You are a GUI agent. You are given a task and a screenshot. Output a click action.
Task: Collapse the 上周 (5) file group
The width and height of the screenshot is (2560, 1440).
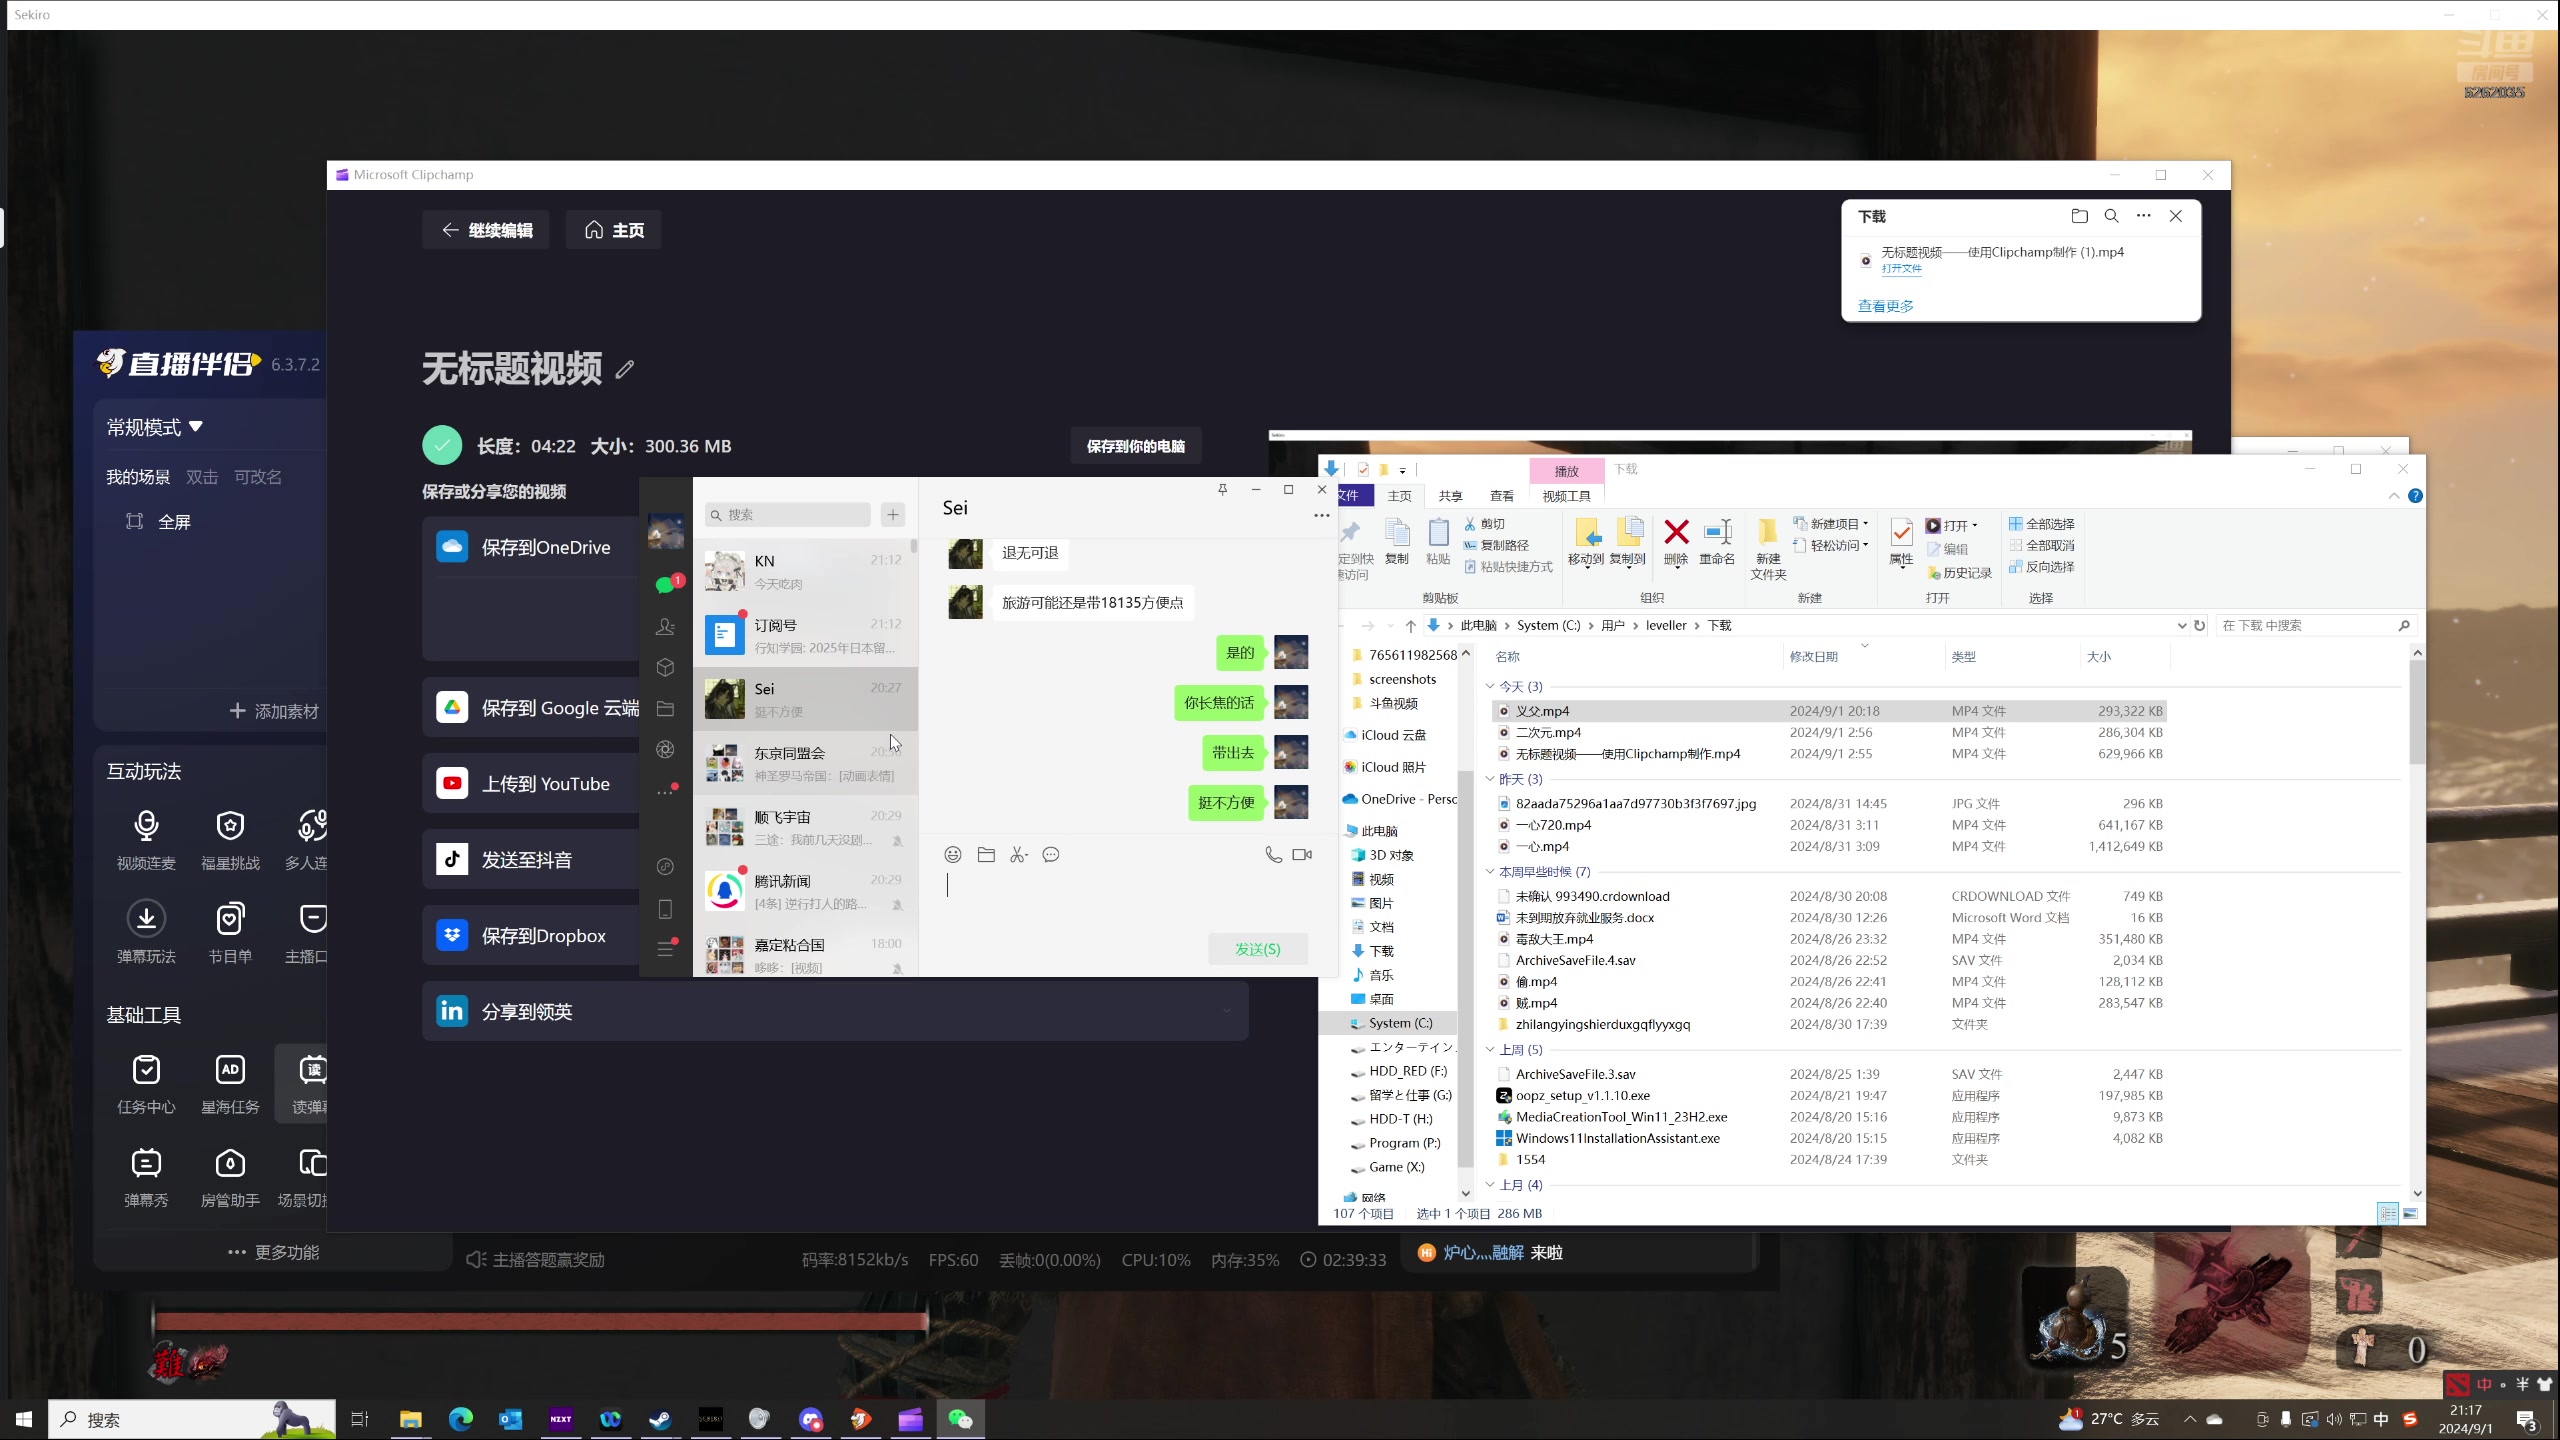1490,1050
